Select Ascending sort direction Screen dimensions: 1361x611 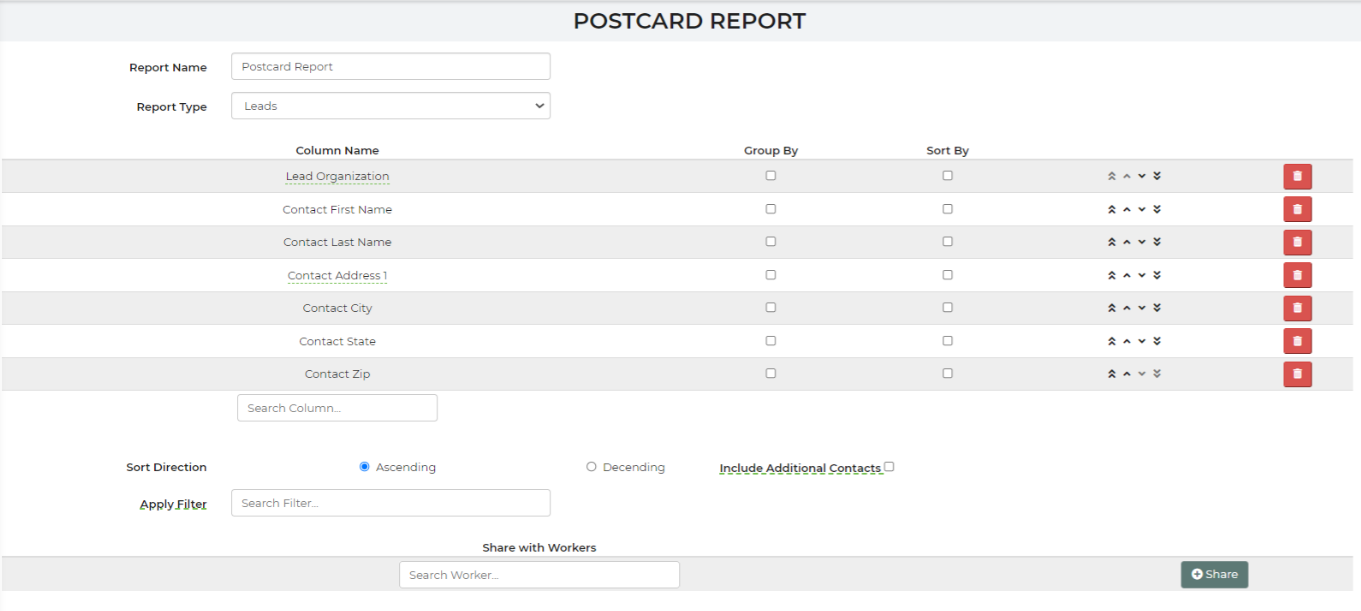pyautogui.click(x=365, y=466)
